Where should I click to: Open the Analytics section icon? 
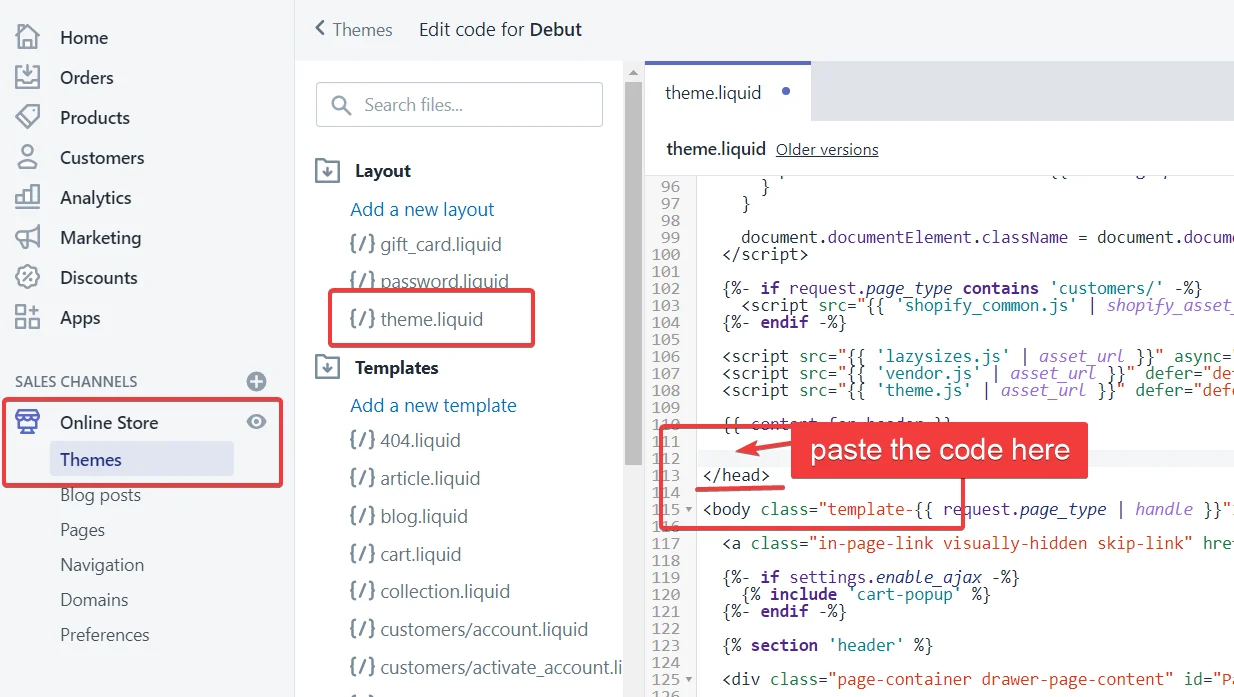(30, 197)
